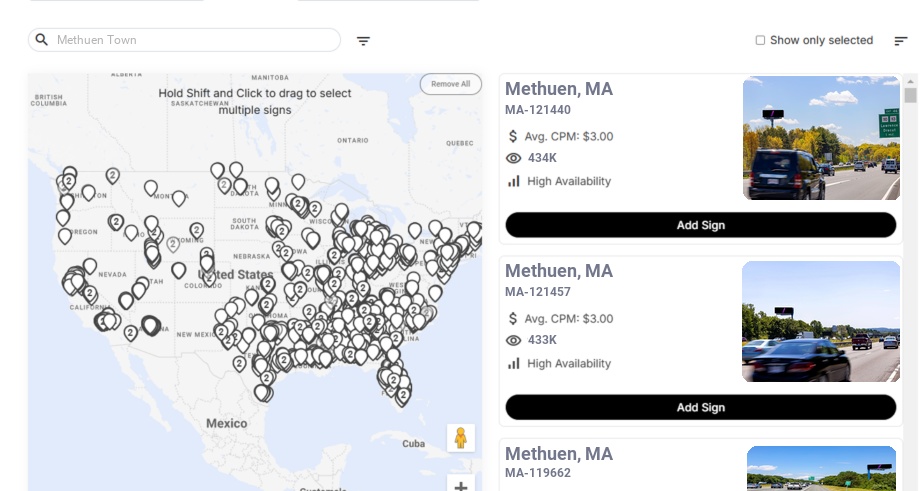Image resolution: width=920 pixels, height=491 pixels.
Task: Open the filter icon beside search box
Action: coord(363,41)
